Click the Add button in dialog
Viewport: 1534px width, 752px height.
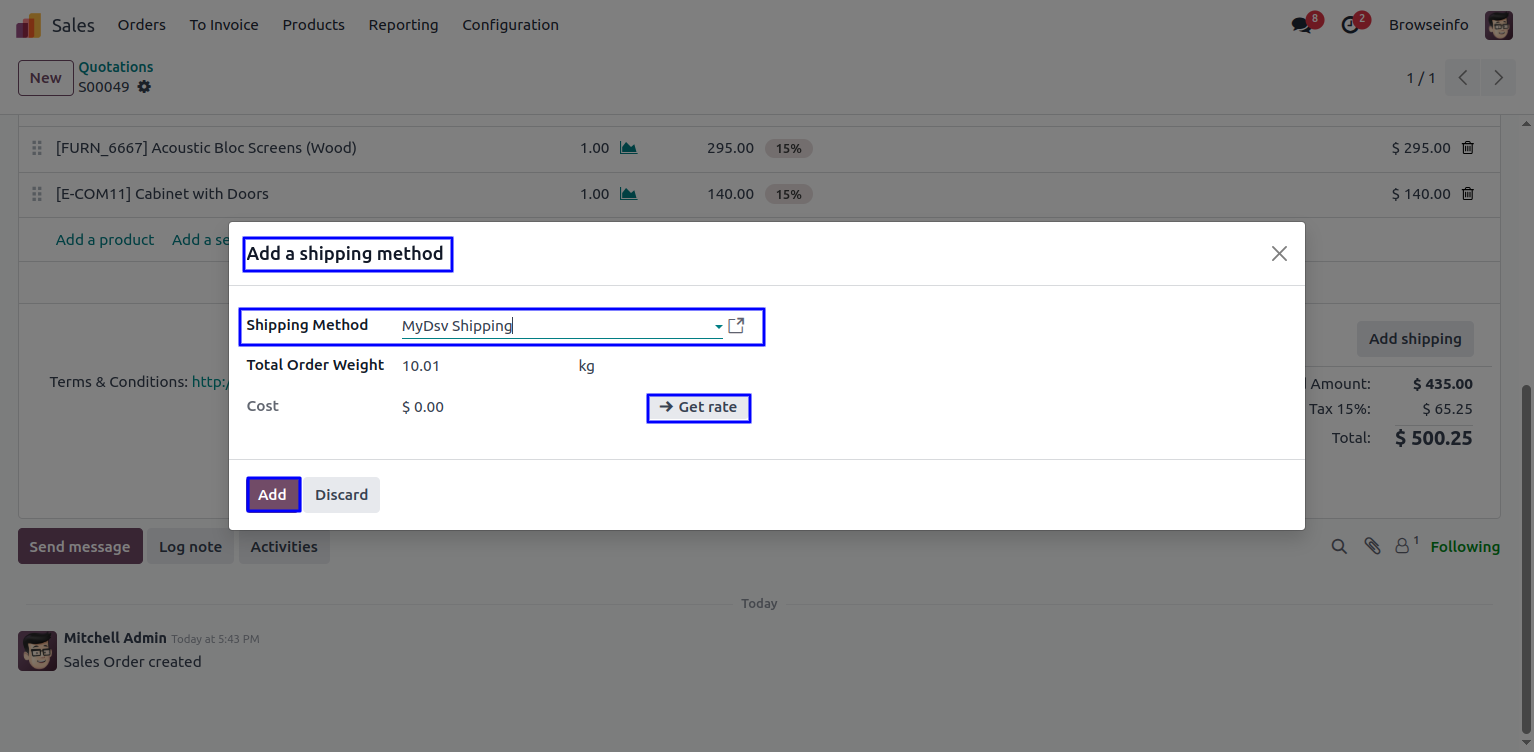tap(272, 495)
